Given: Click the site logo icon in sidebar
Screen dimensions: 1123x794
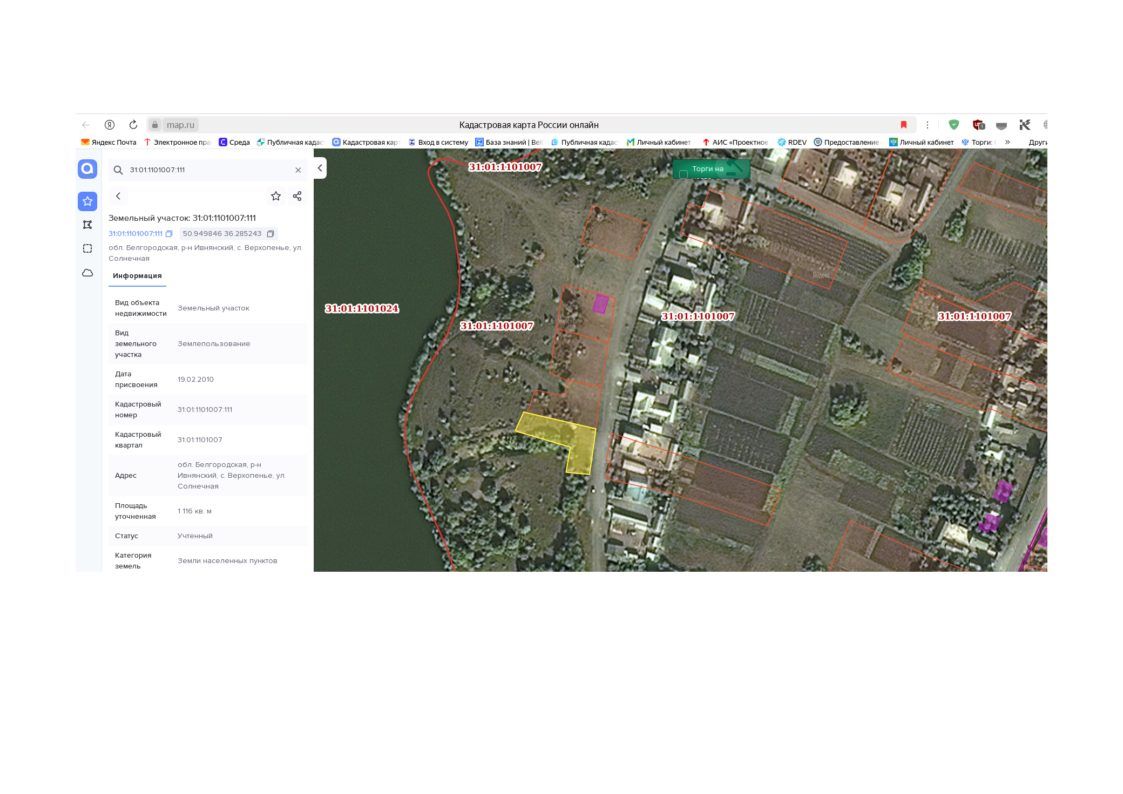Looking at the screenshot, I should pyautogui.click(x=87, y=169).
